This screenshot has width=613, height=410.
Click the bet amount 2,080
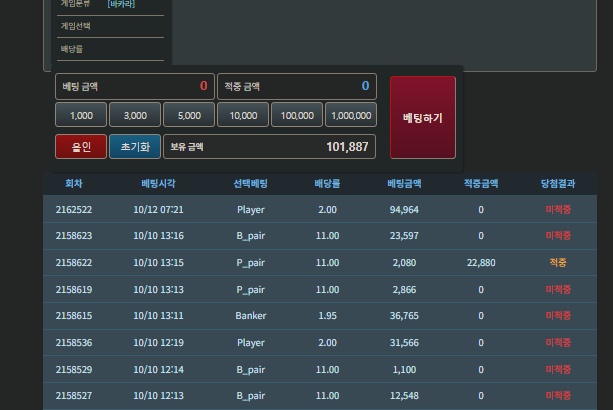404,262
